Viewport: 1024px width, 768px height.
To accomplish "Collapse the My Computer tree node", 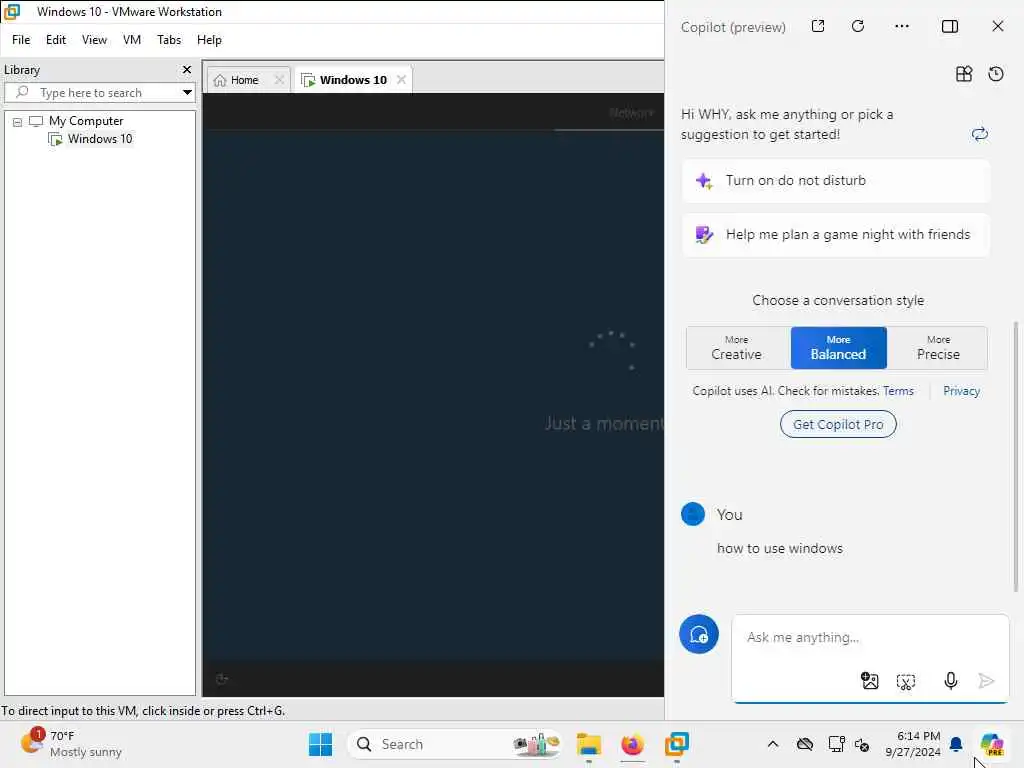I will [x=18, y=122].
